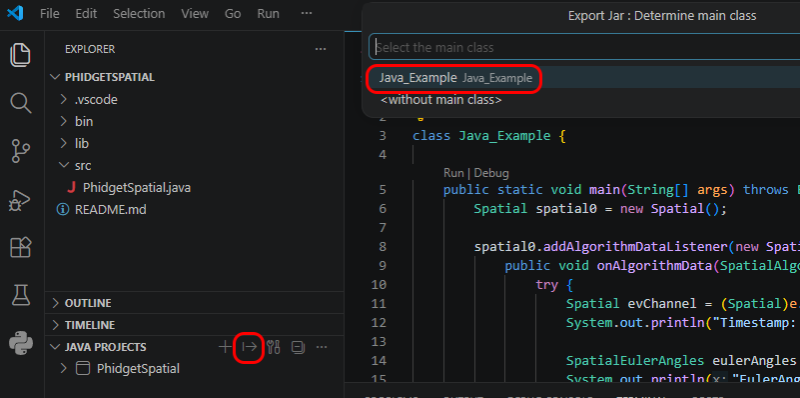Screen dimensions: 800x398
Task: Expand the .vscode folder
Action: click(63, 100)
